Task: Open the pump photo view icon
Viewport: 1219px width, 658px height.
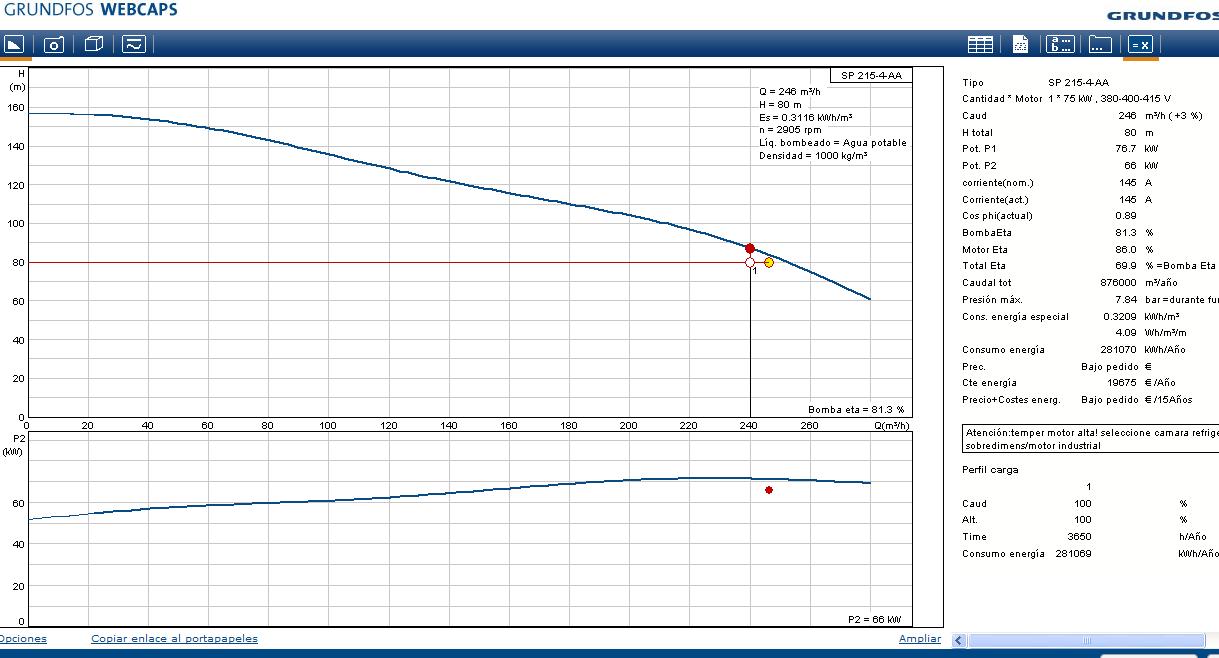Action: pyautogui.click(x=54, y=44)
